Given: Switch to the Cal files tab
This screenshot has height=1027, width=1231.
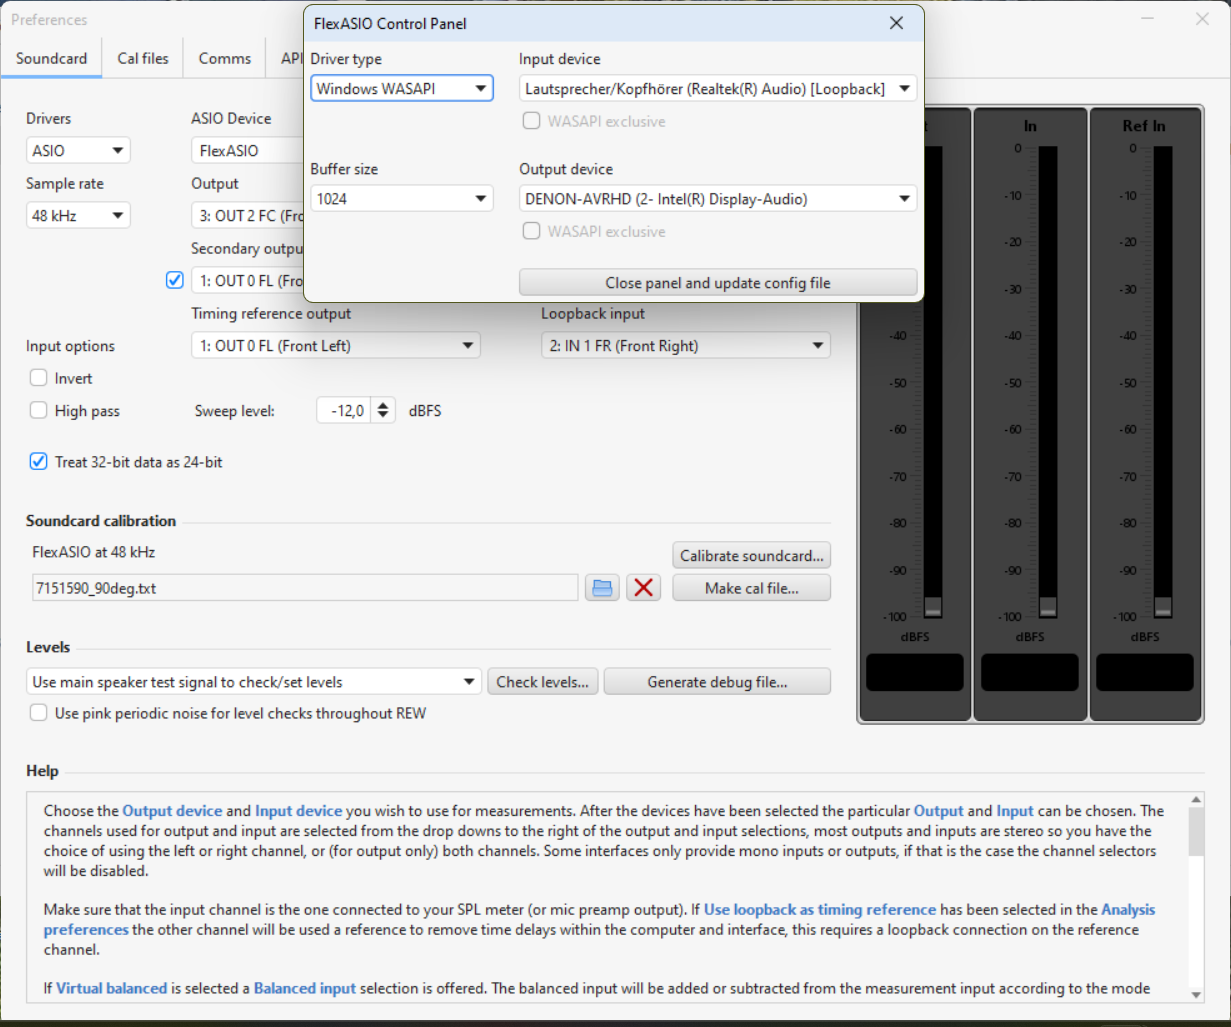Looking at the screenshot, I should (143, 58).
